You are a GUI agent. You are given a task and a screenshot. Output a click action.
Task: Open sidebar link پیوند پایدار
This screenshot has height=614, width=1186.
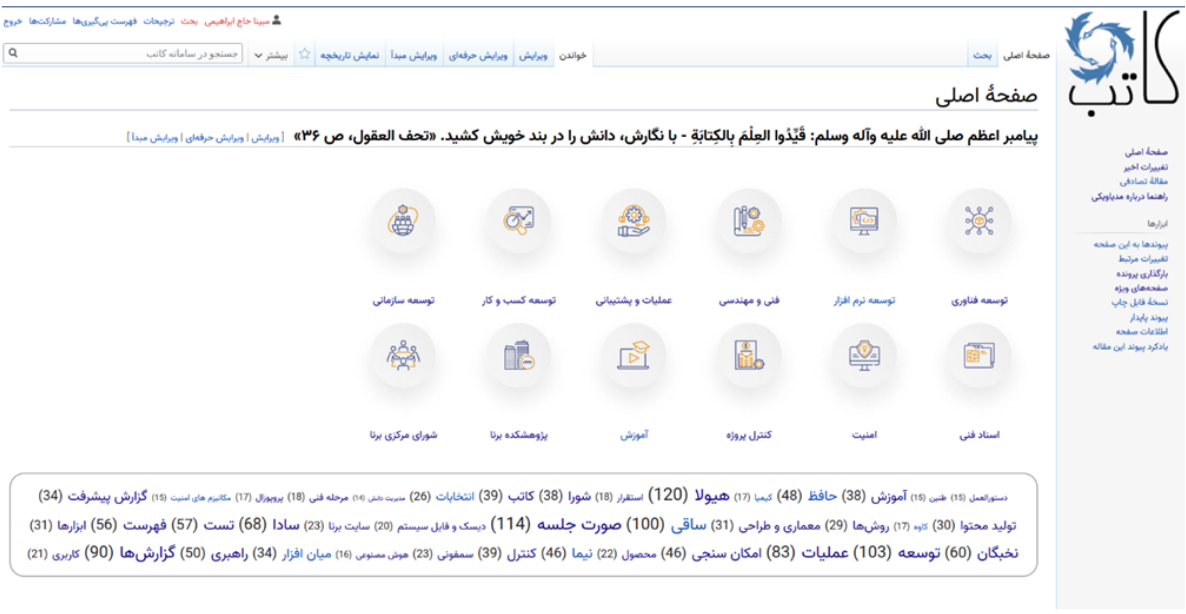click(x=1149, y=318)
